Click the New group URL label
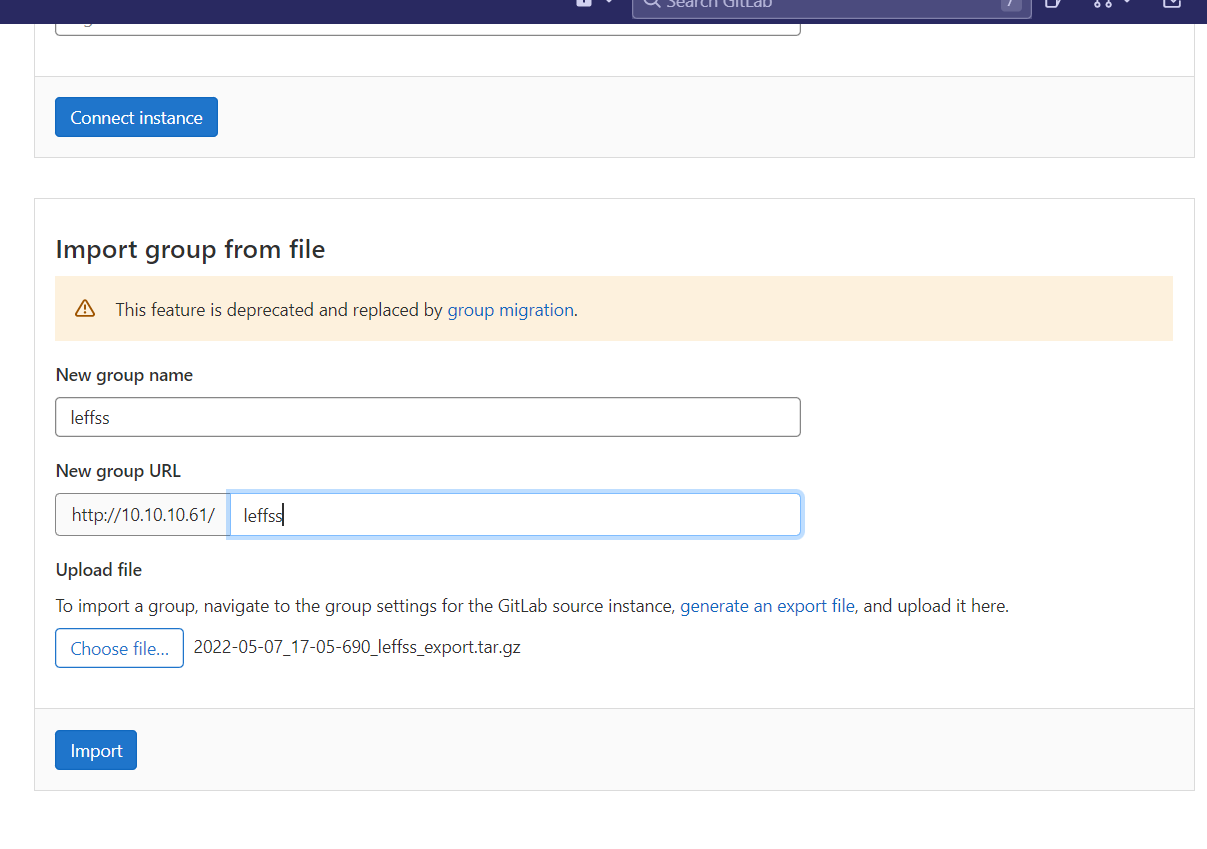Image resolution: width=1207 pixels, height=849 pixels. point(118,471)
